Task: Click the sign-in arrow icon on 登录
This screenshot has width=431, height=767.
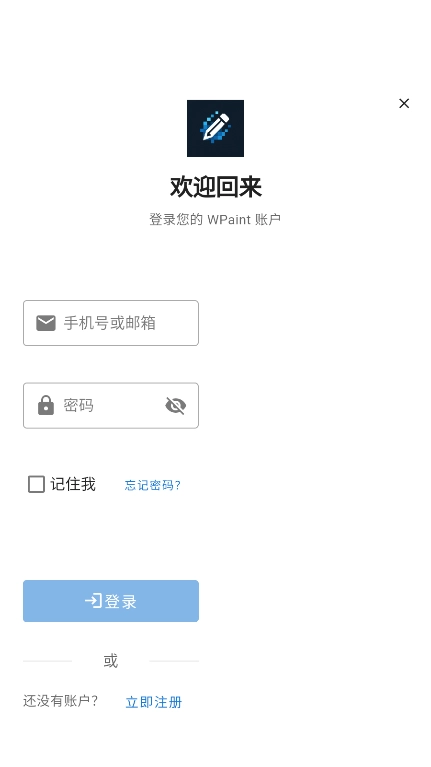Action: pyautogui.click(x=93, y=601)
